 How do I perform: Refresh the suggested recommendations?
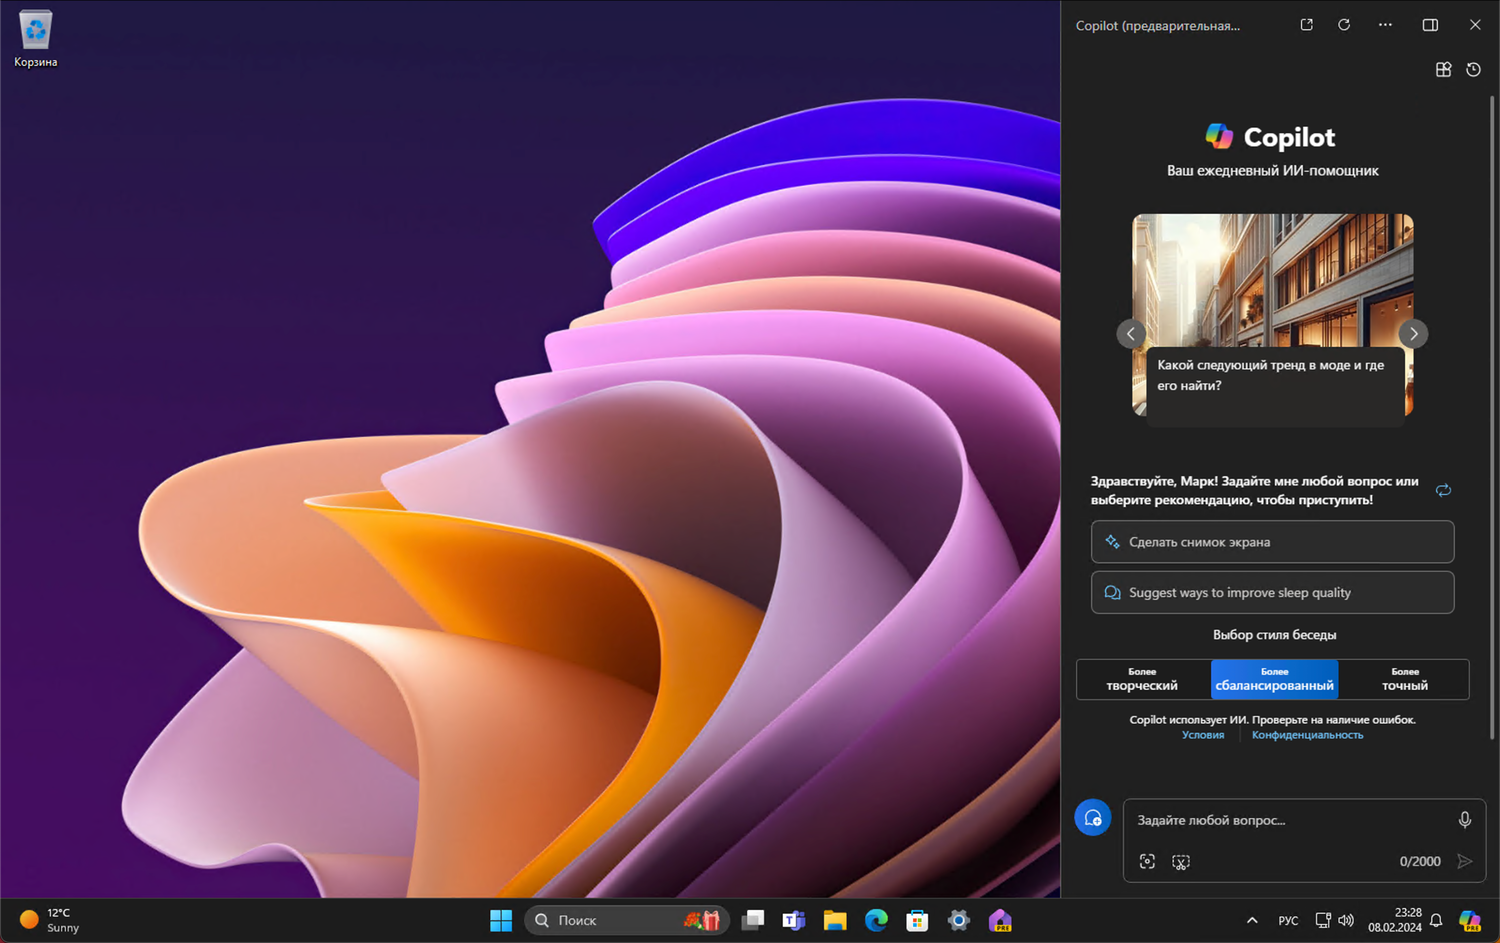click(1443, 490)
